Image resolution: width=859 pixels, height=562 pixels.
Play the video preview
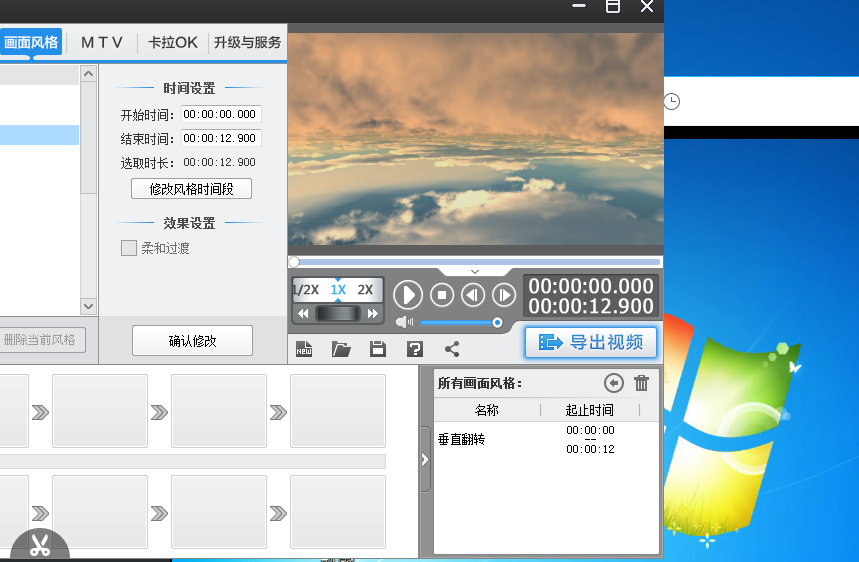(x=408, y=295)
